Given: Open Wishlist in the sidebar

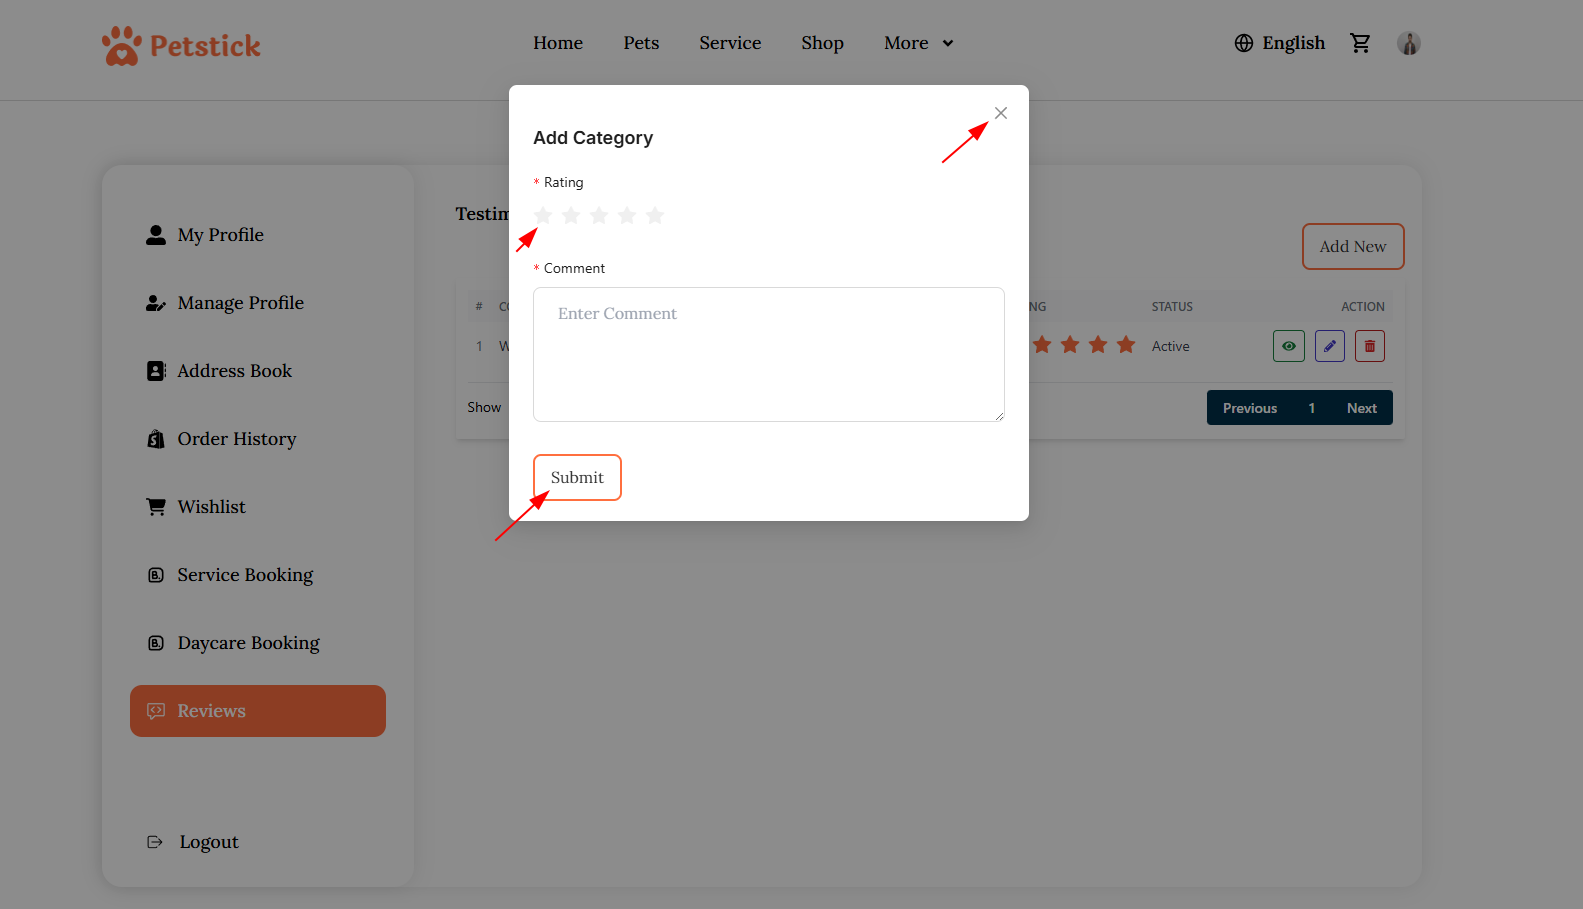Looking at the screenshot, I should pos(211,507).
